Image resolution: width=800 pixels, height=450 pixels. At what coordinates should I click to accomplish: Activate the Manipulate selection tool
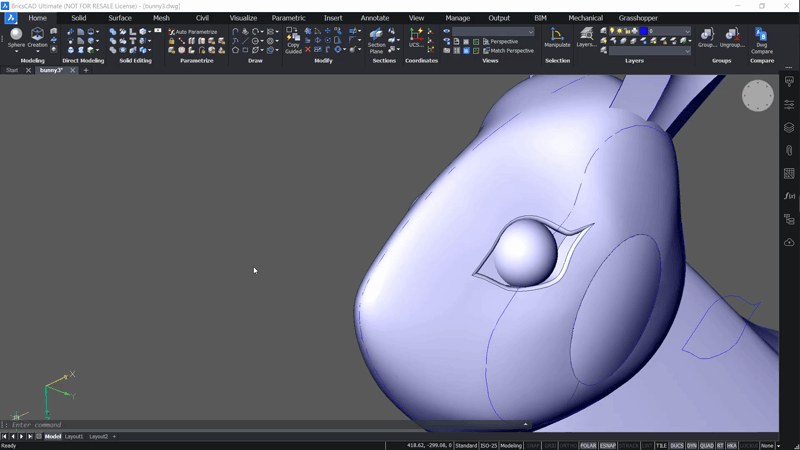[557, 38]
